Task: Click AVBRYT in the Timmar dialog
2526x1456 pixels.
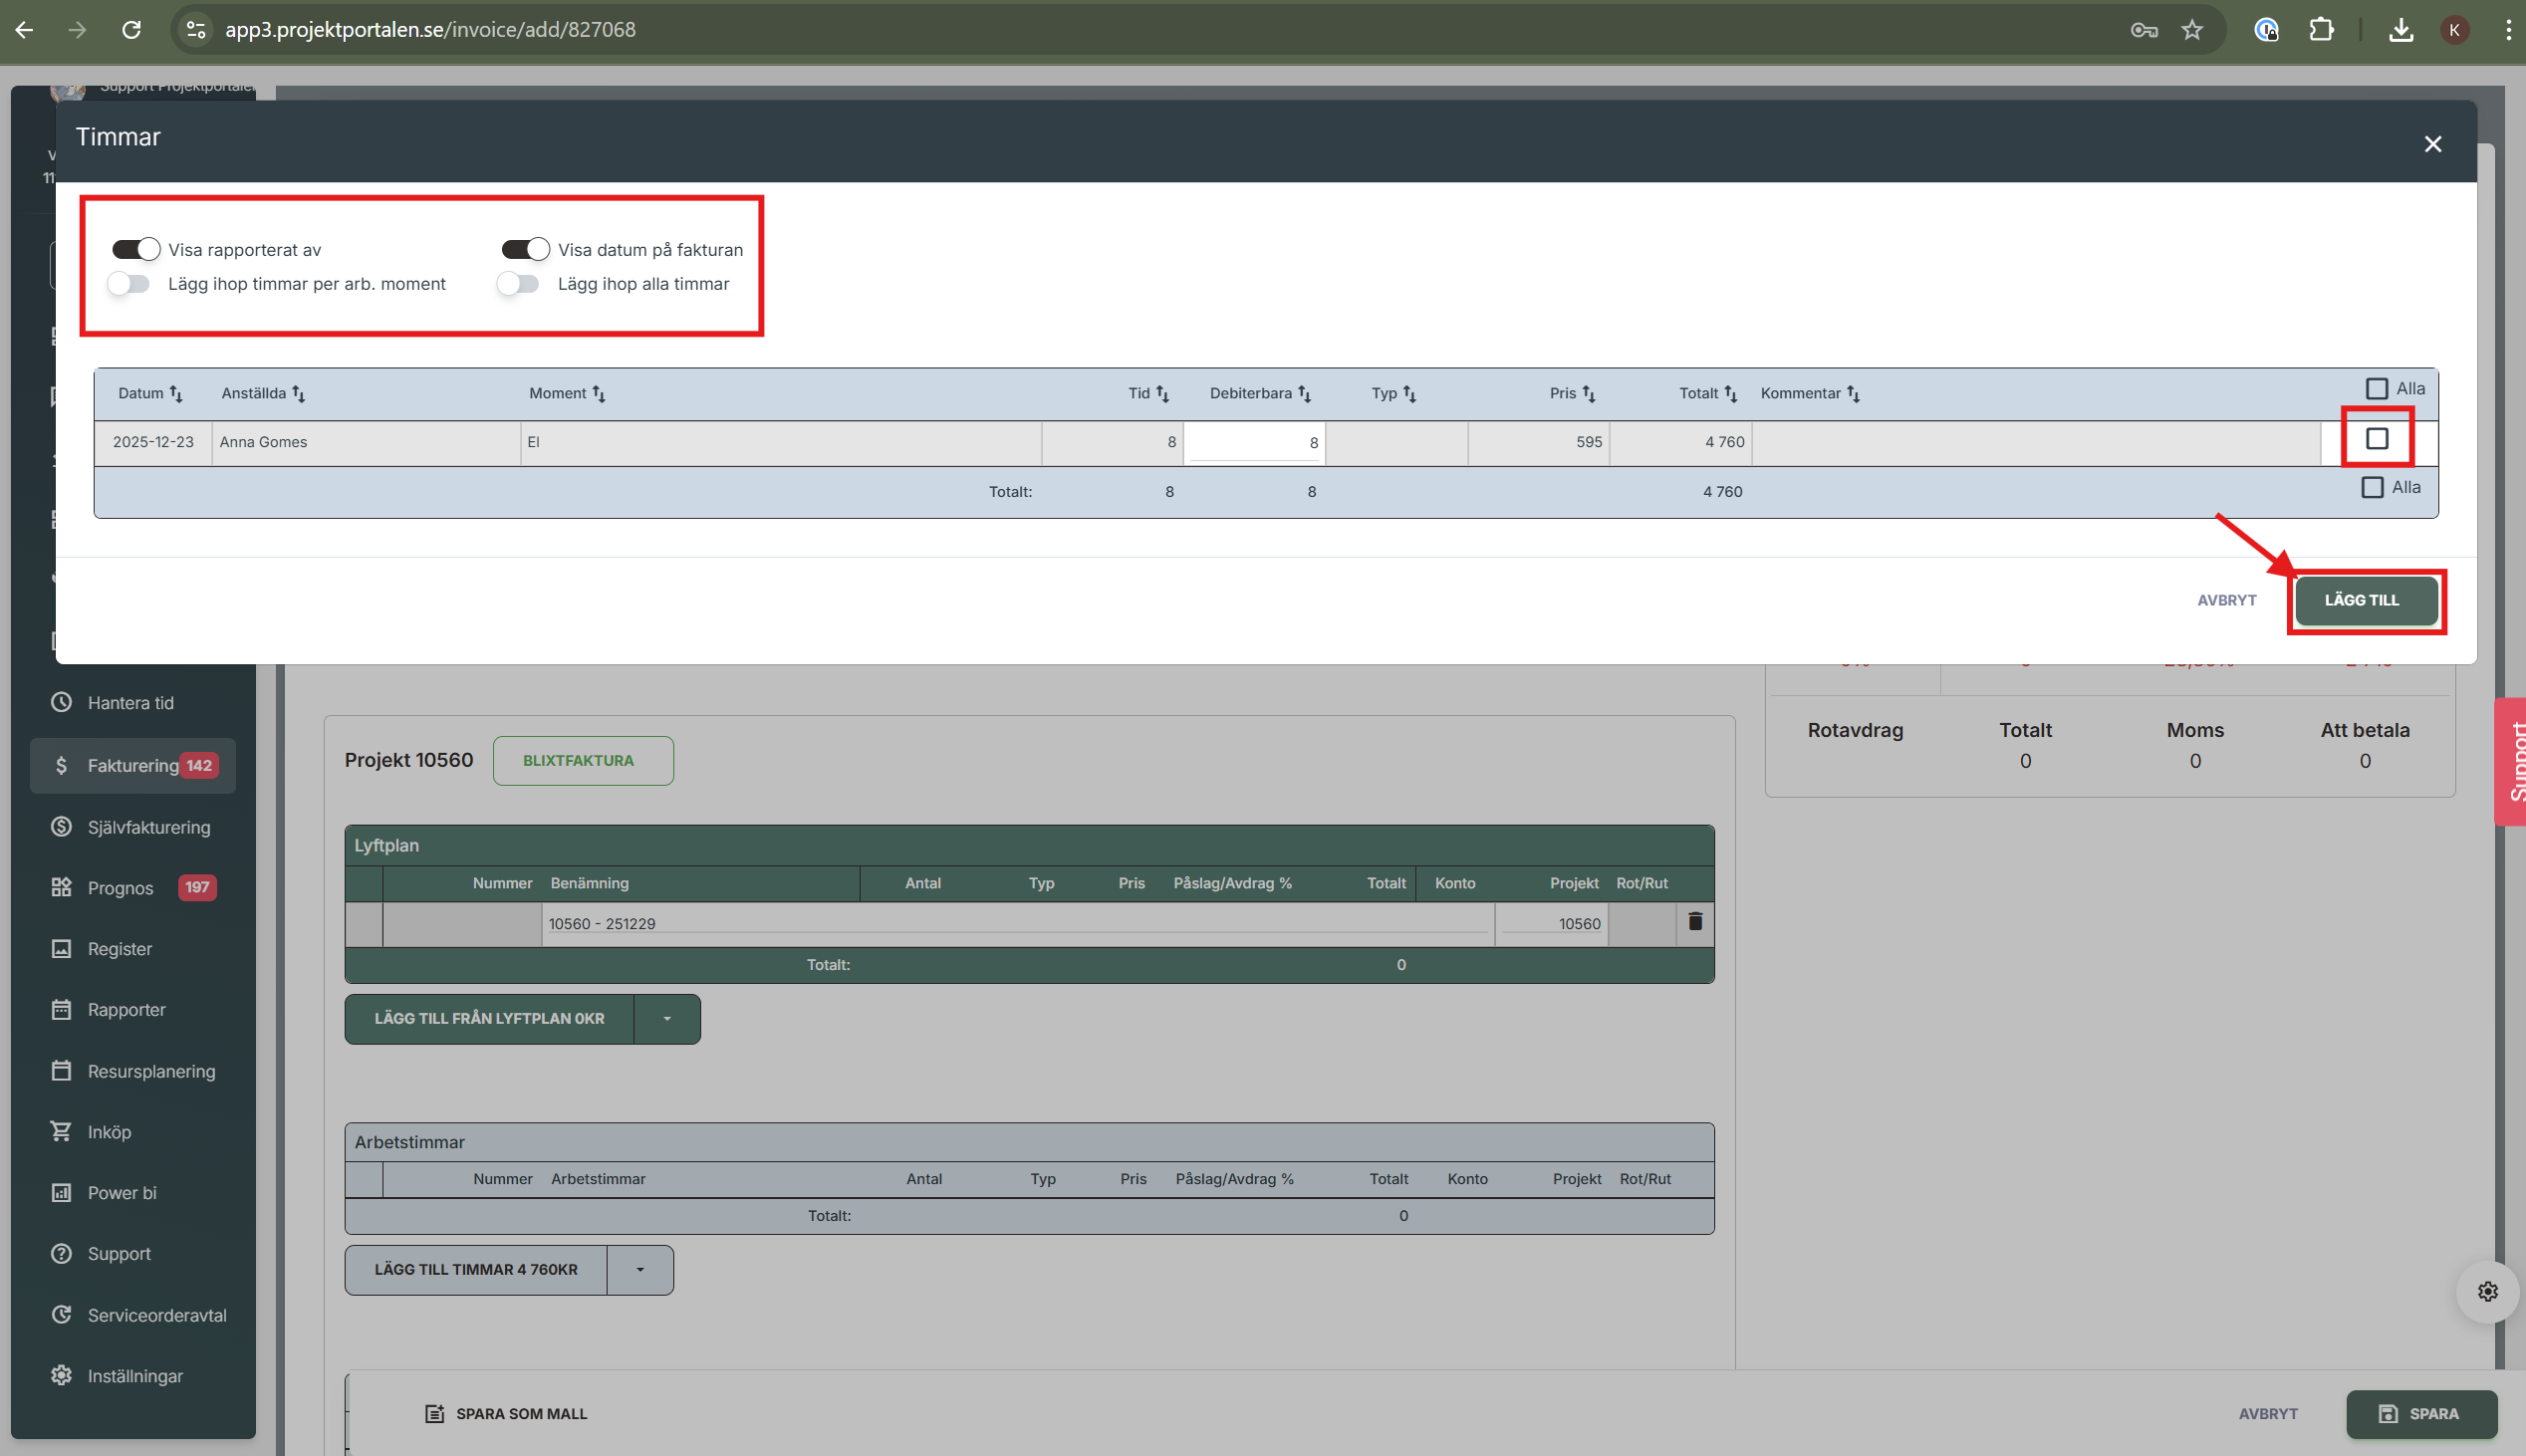Action: [2226, 600]
